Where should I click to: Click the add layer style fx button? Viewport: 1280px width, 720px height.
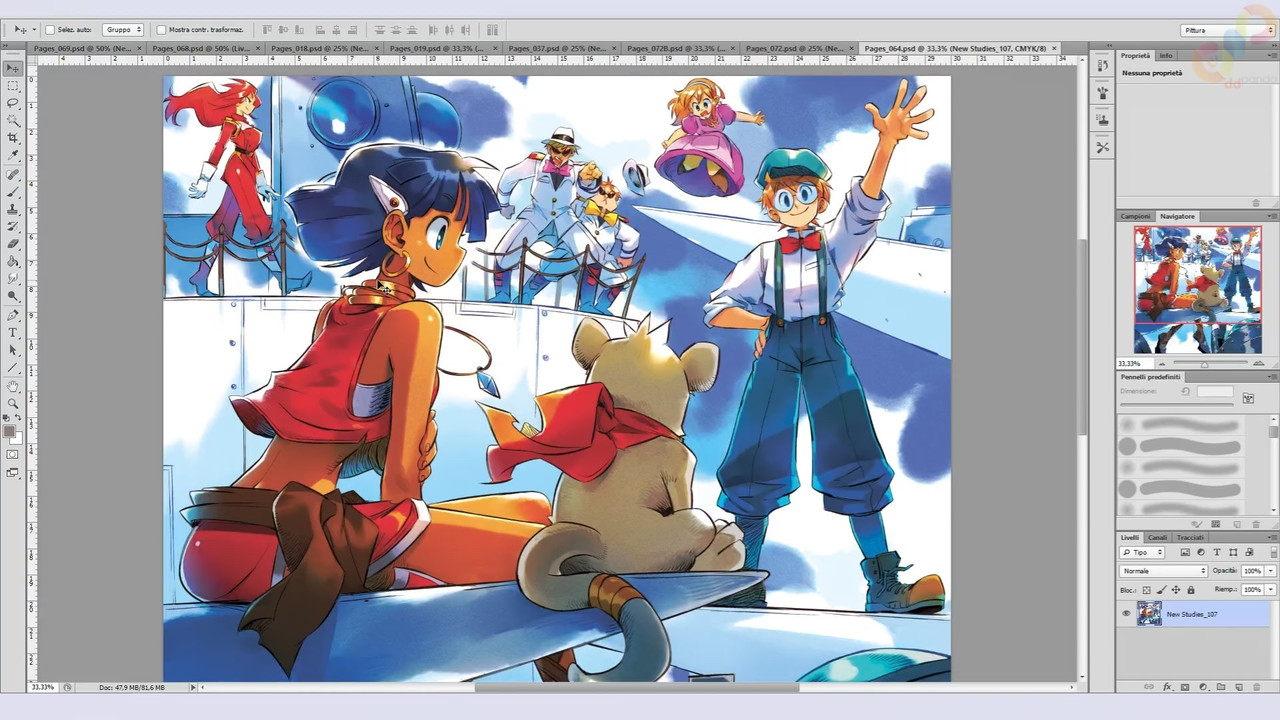click(1167, 687)
